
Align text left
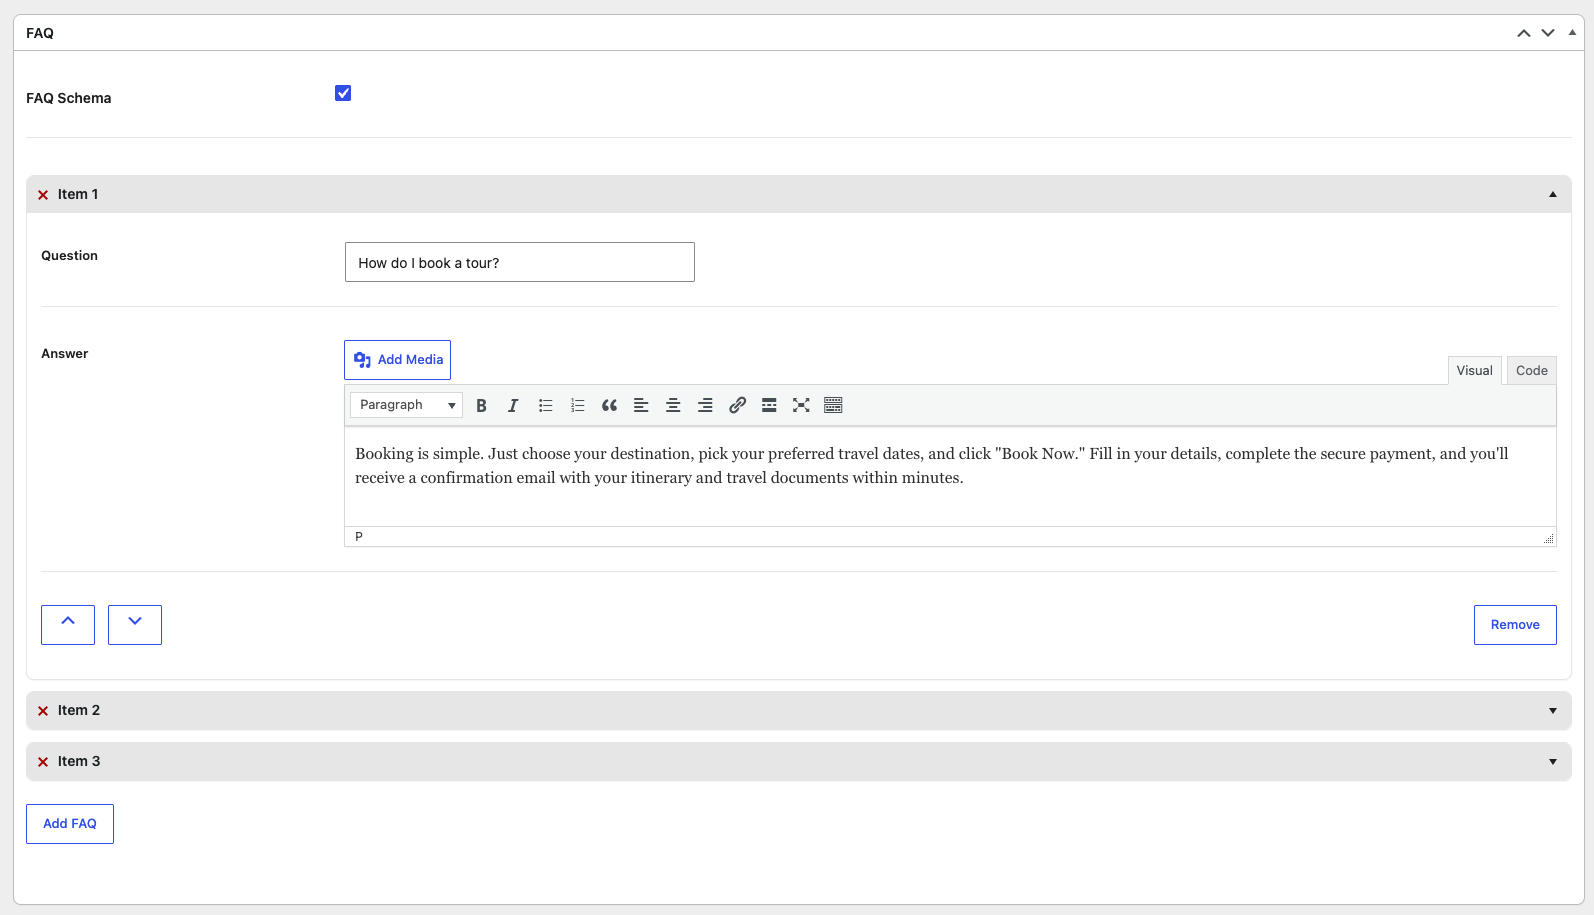(x=641, y=405)
